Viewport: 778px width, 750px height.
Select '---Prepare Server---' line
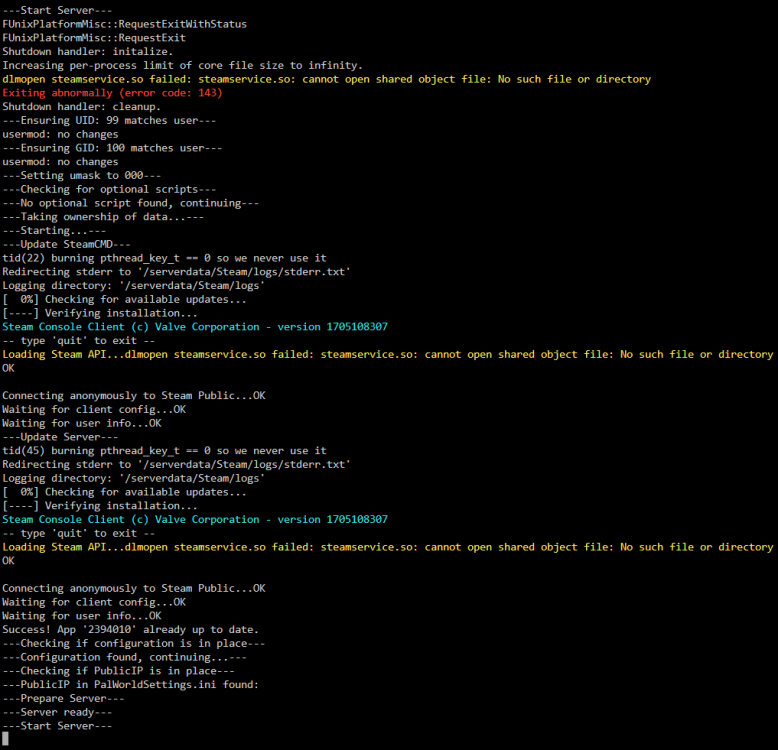[x=63, y=698]
